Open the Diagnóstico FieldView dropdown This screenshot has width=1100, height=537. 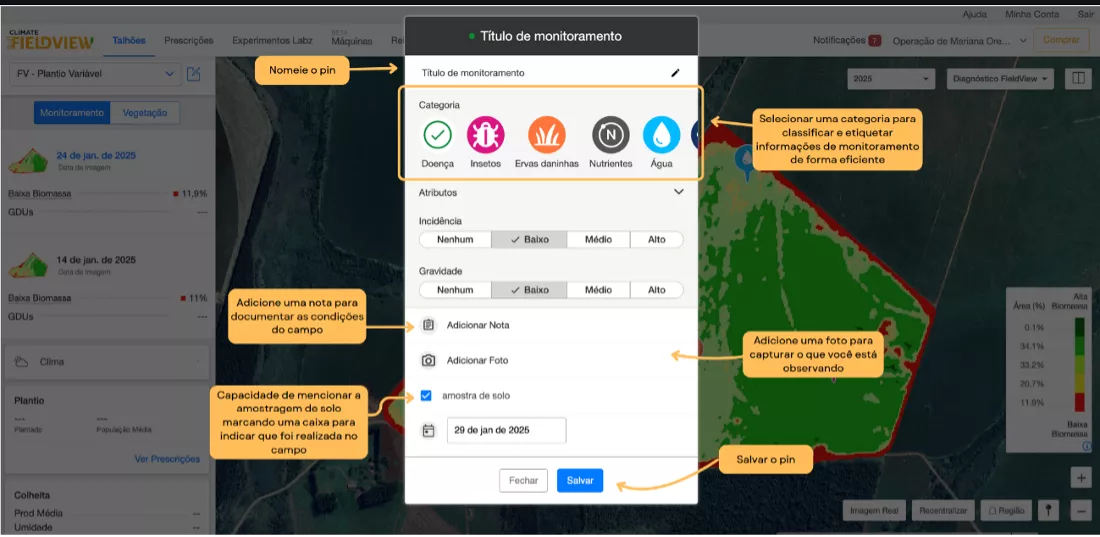[x=1002, y=78]
